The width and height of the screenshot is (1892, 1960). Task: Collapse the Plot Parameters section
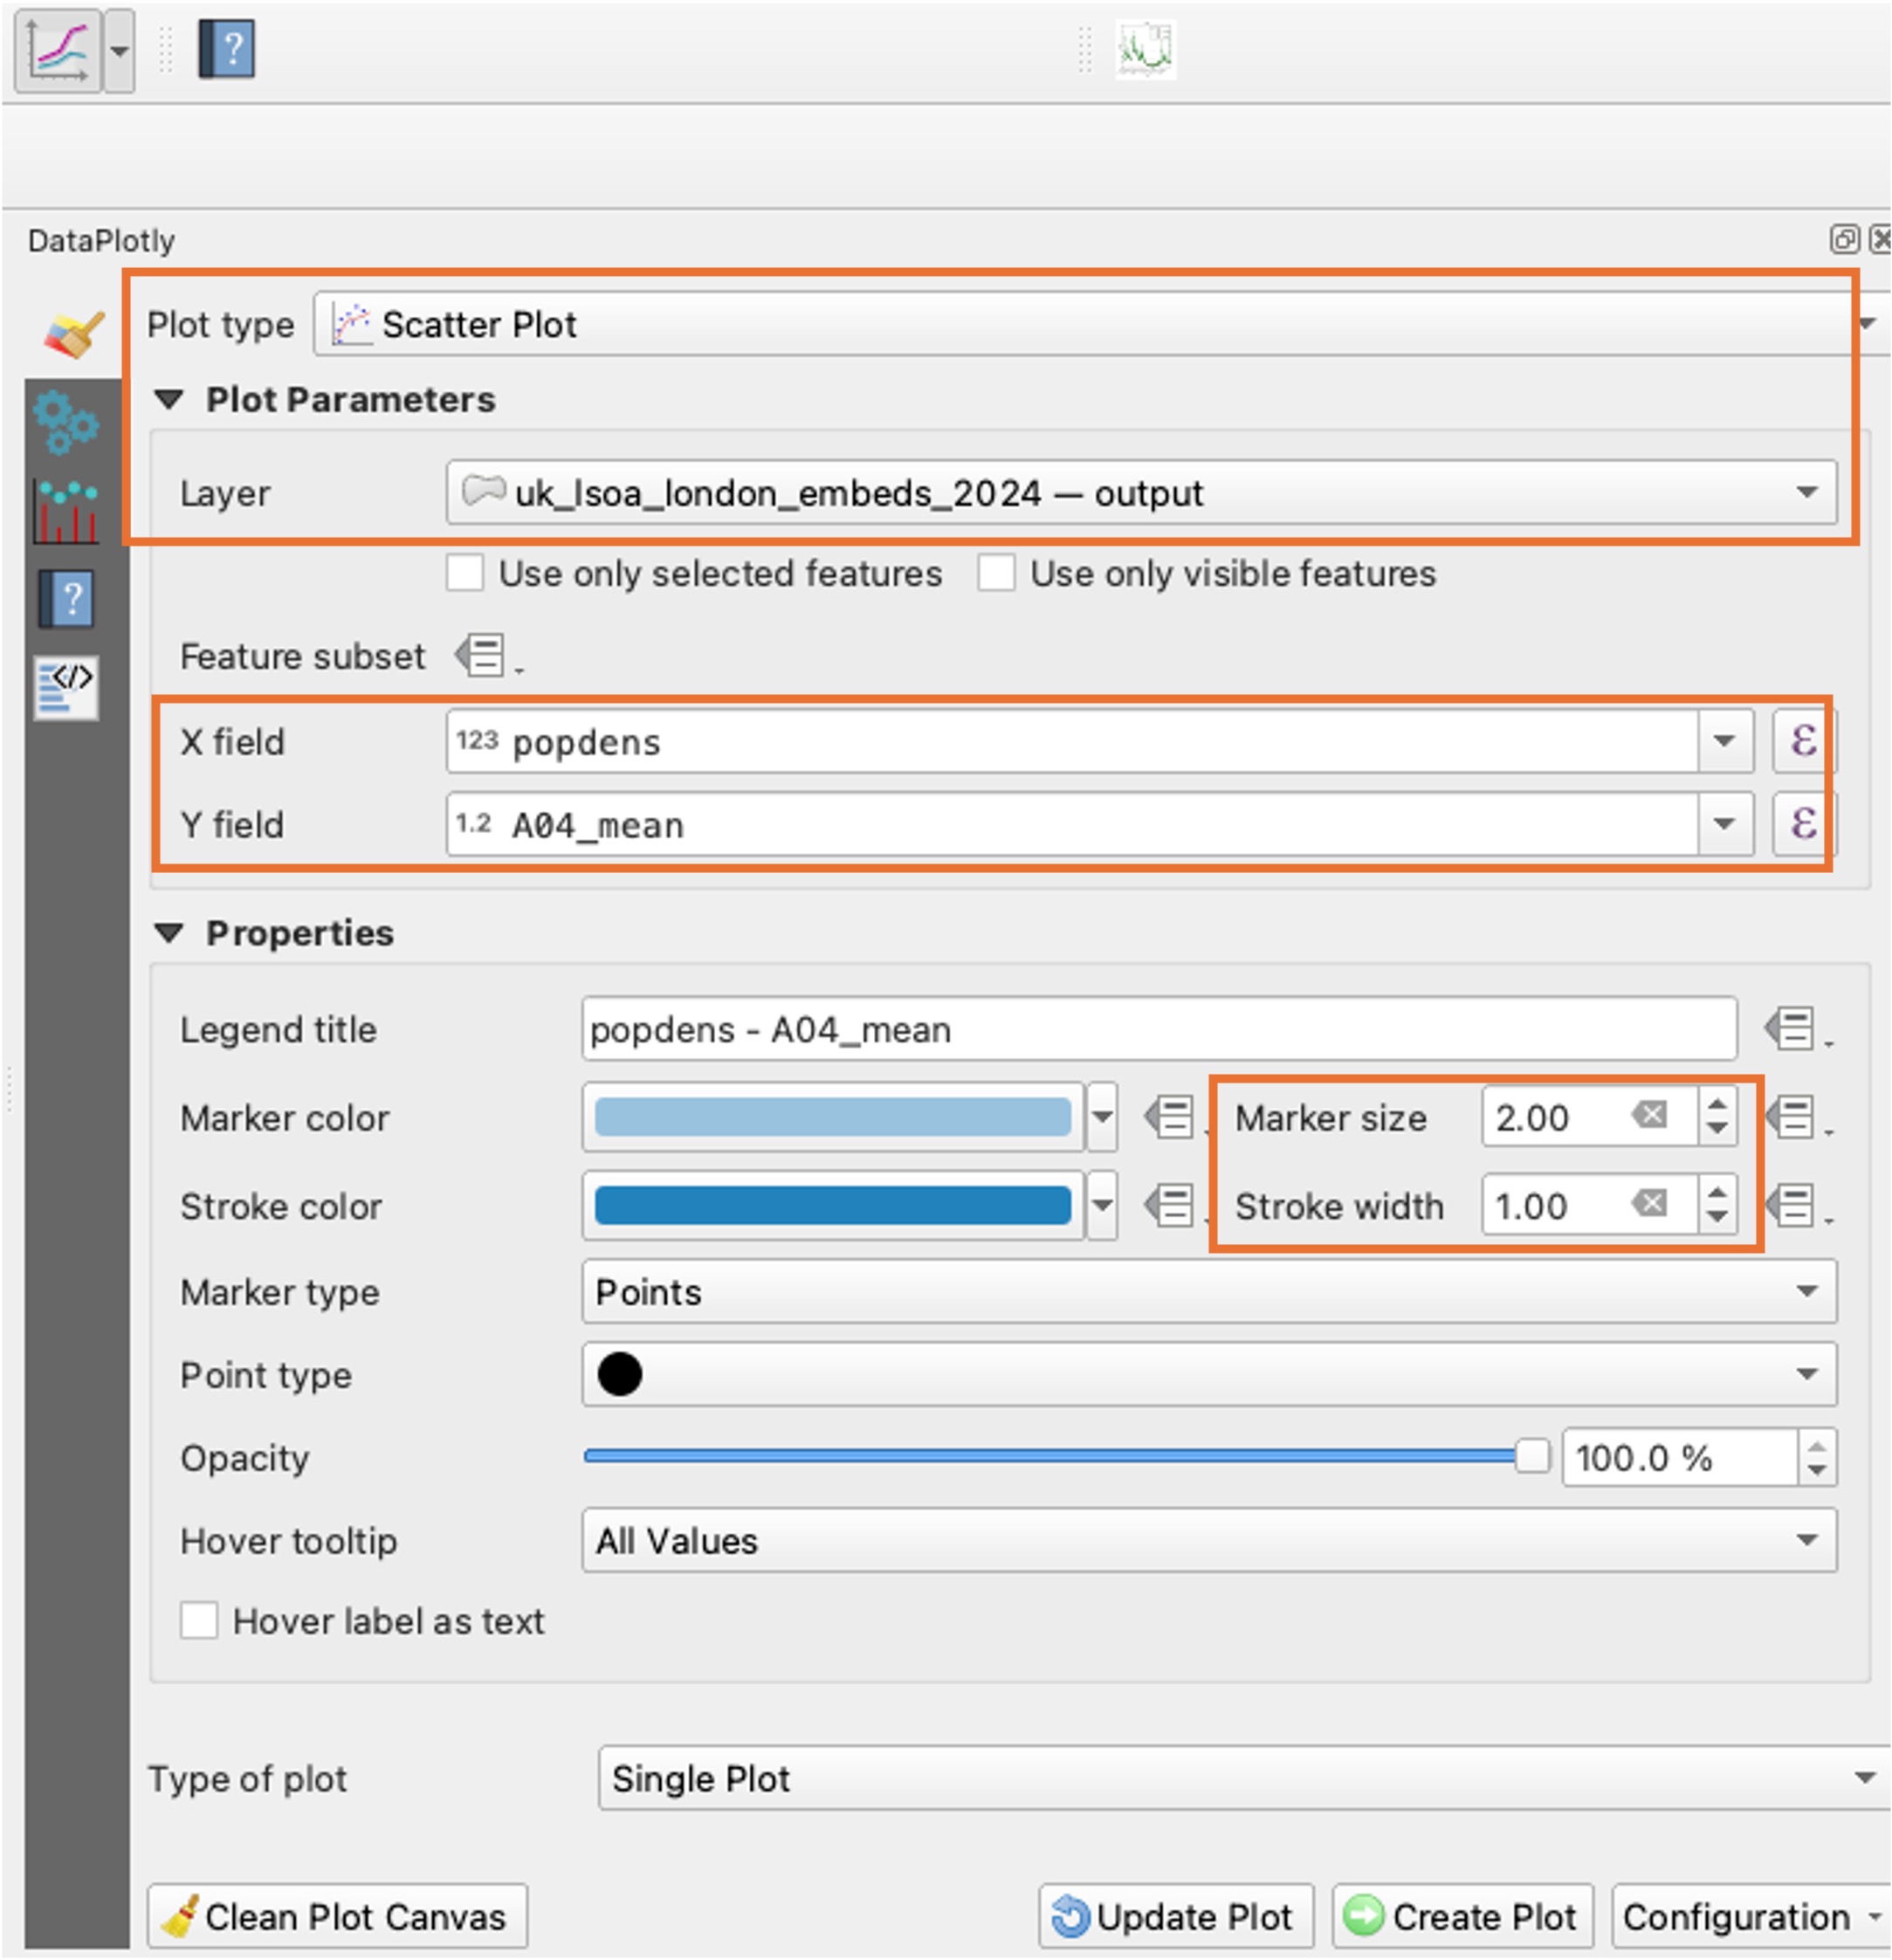tap(169, 400)
